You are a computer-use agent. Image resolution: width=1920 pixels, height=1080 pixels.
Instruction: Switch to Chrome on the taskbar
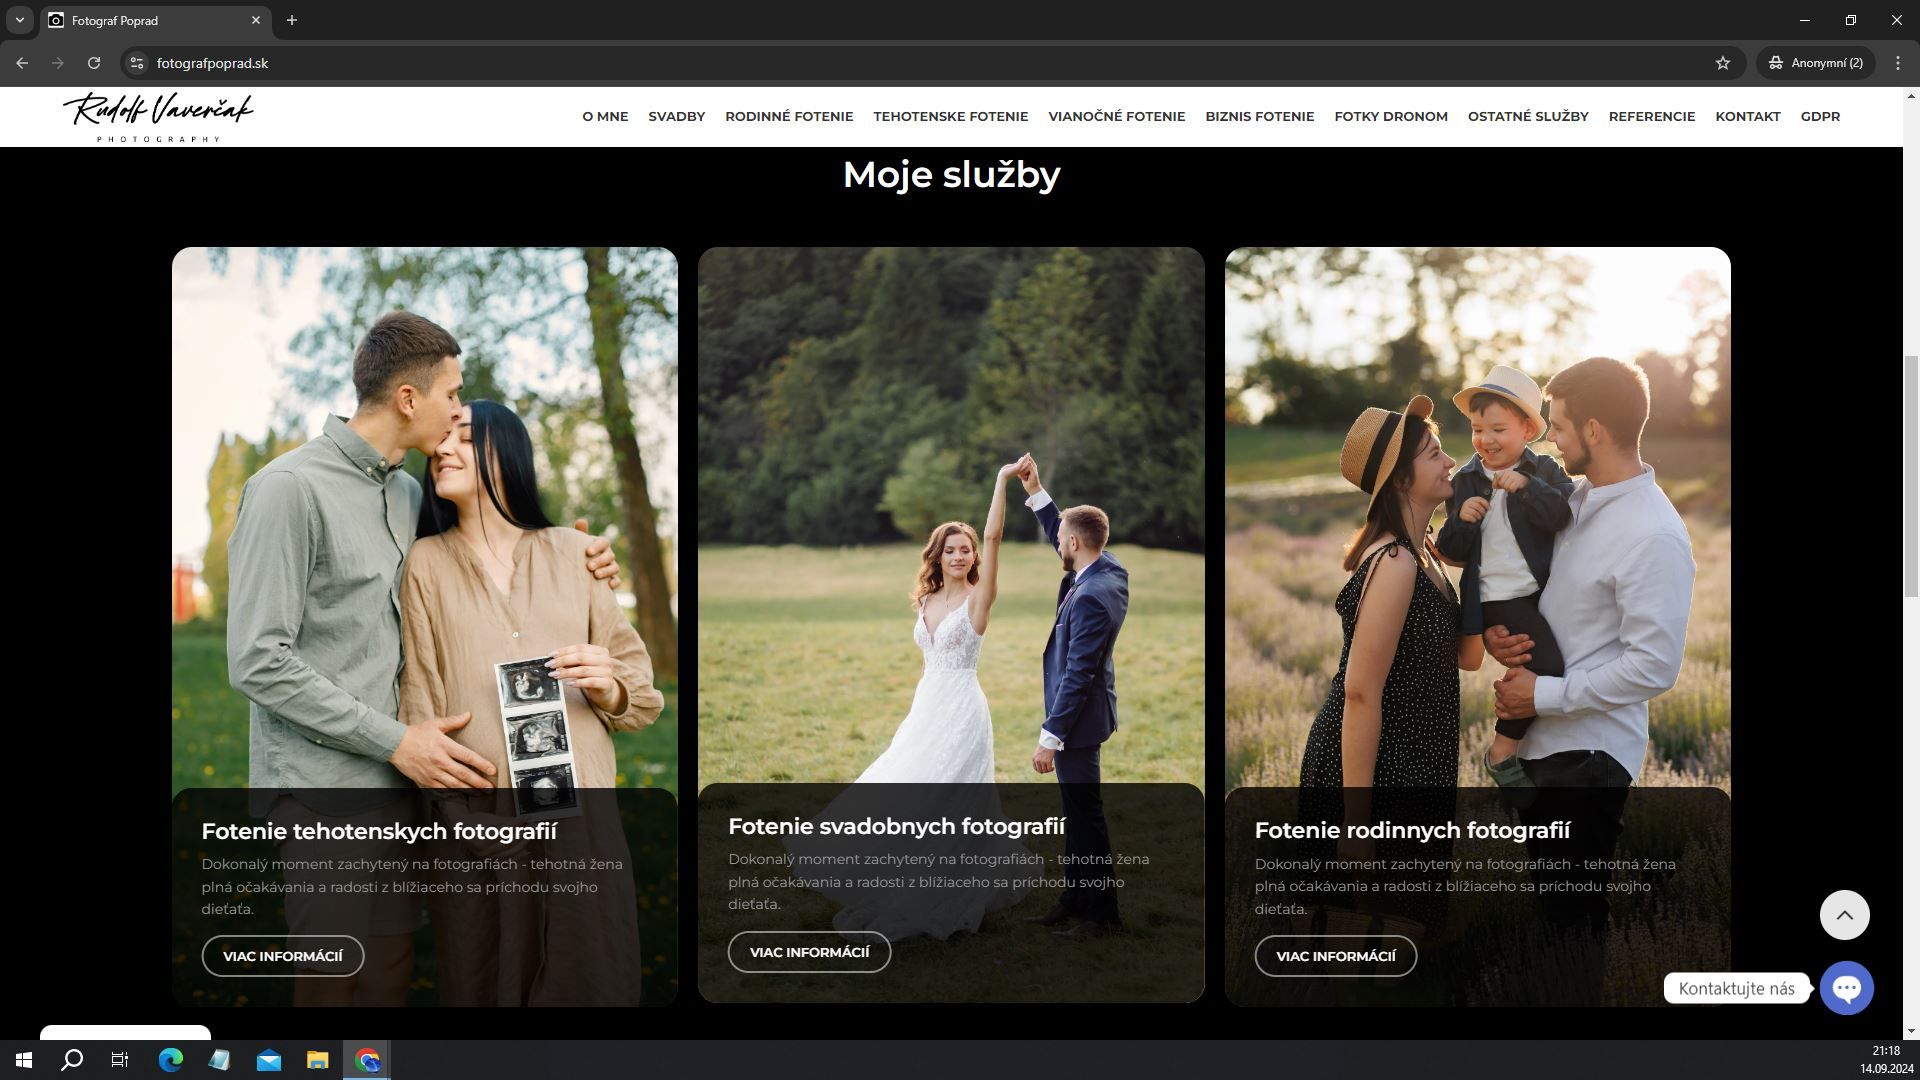click(367, 1060)
